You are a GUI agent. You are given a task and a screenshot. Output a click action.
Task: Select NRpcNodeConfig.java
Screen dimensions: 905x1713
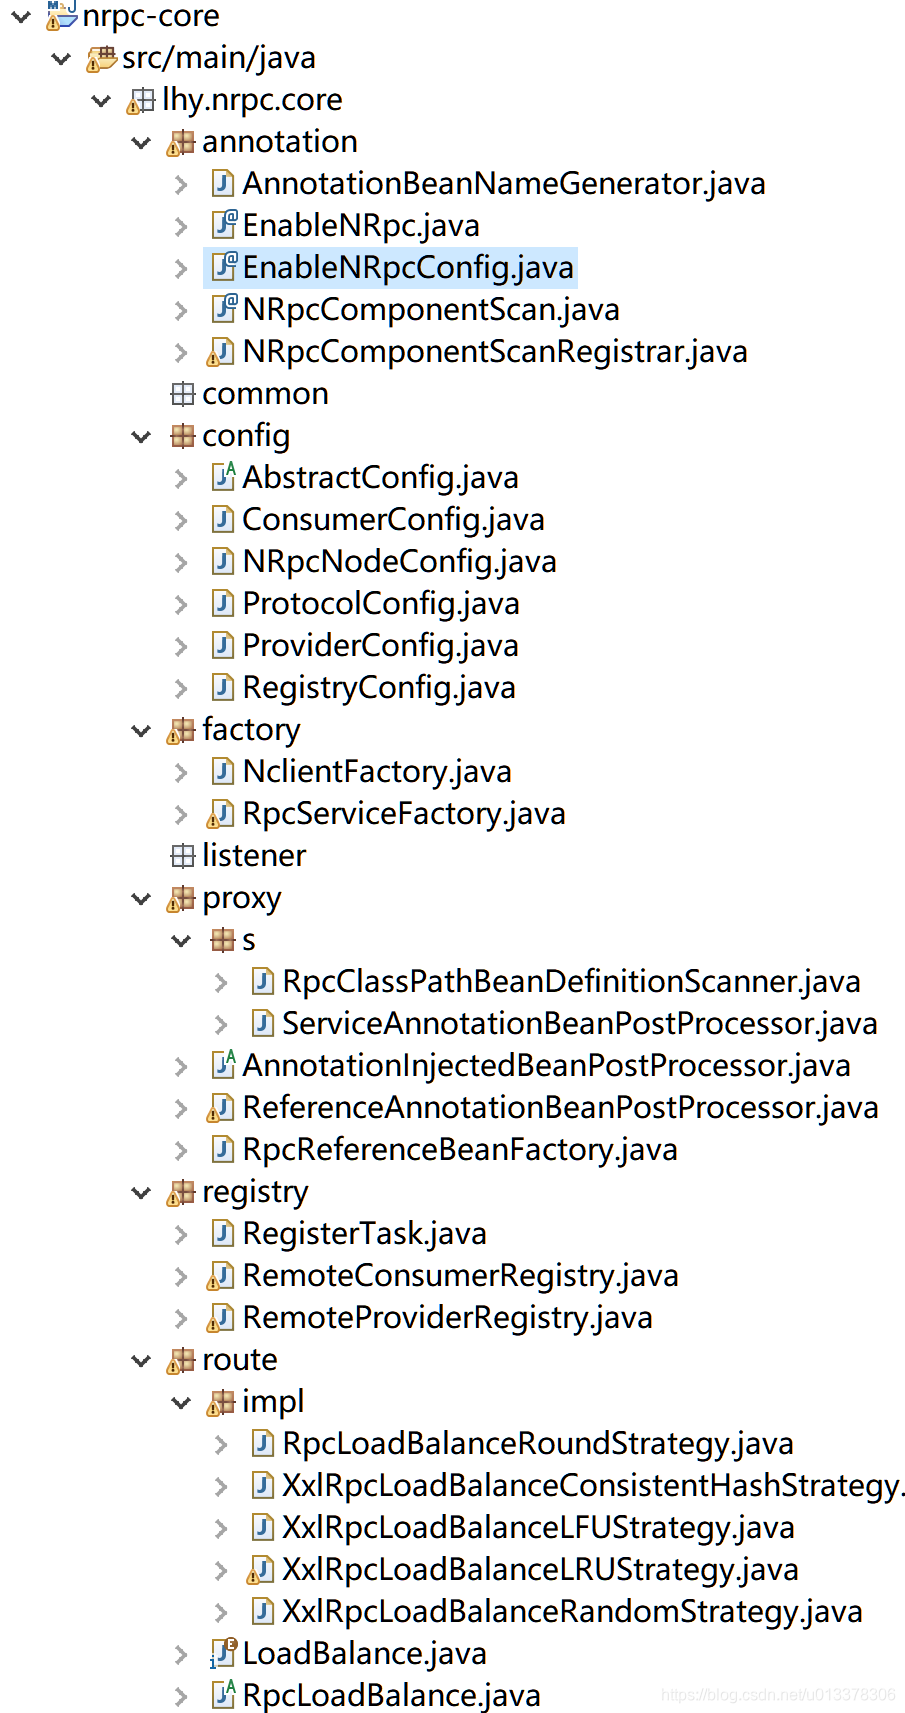399,562
